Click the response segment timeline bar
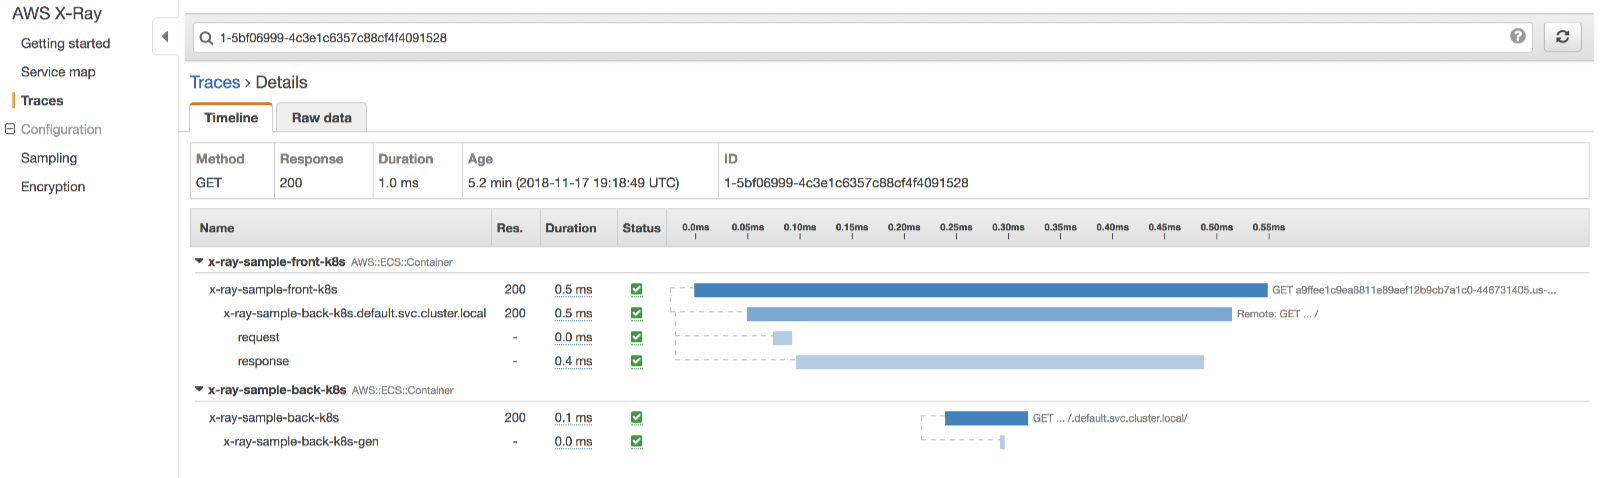1600x478 pixels. [x=999, y=362]
